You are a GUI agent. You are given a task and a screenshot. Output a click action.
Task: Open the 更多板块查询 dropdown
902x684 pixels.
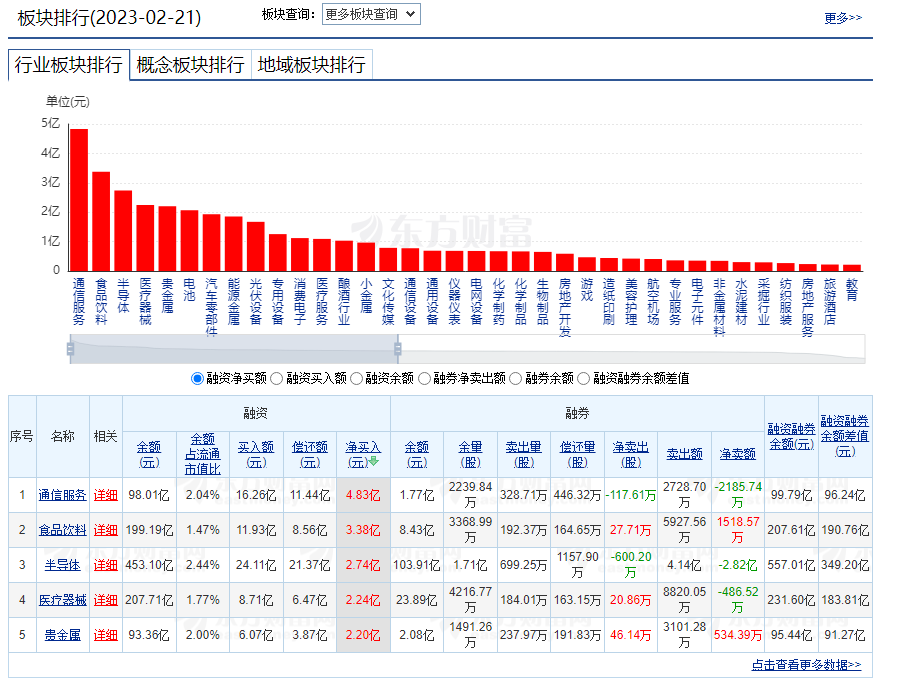tap(370, 15)
